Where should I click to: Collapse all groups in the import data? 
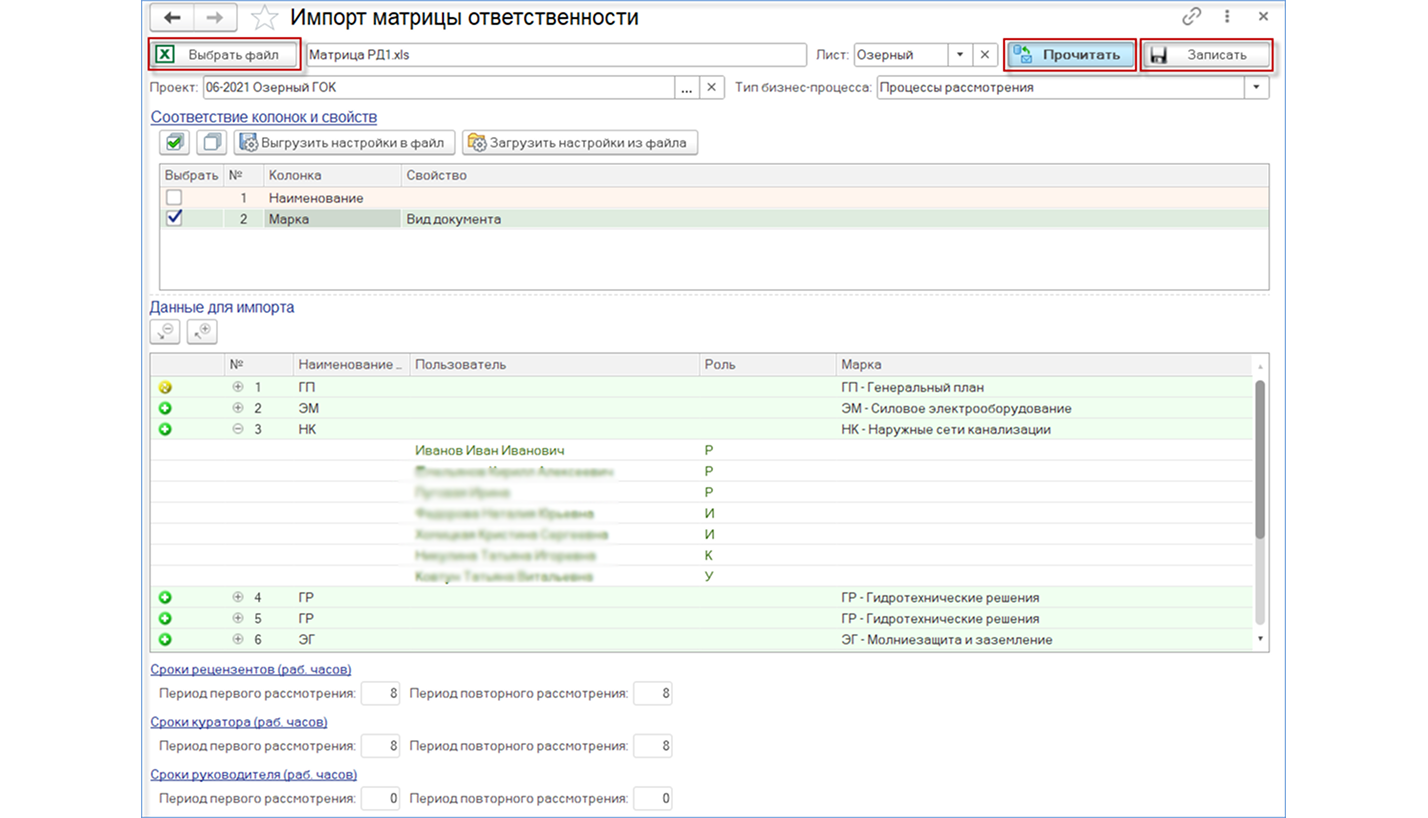point(166,331)
